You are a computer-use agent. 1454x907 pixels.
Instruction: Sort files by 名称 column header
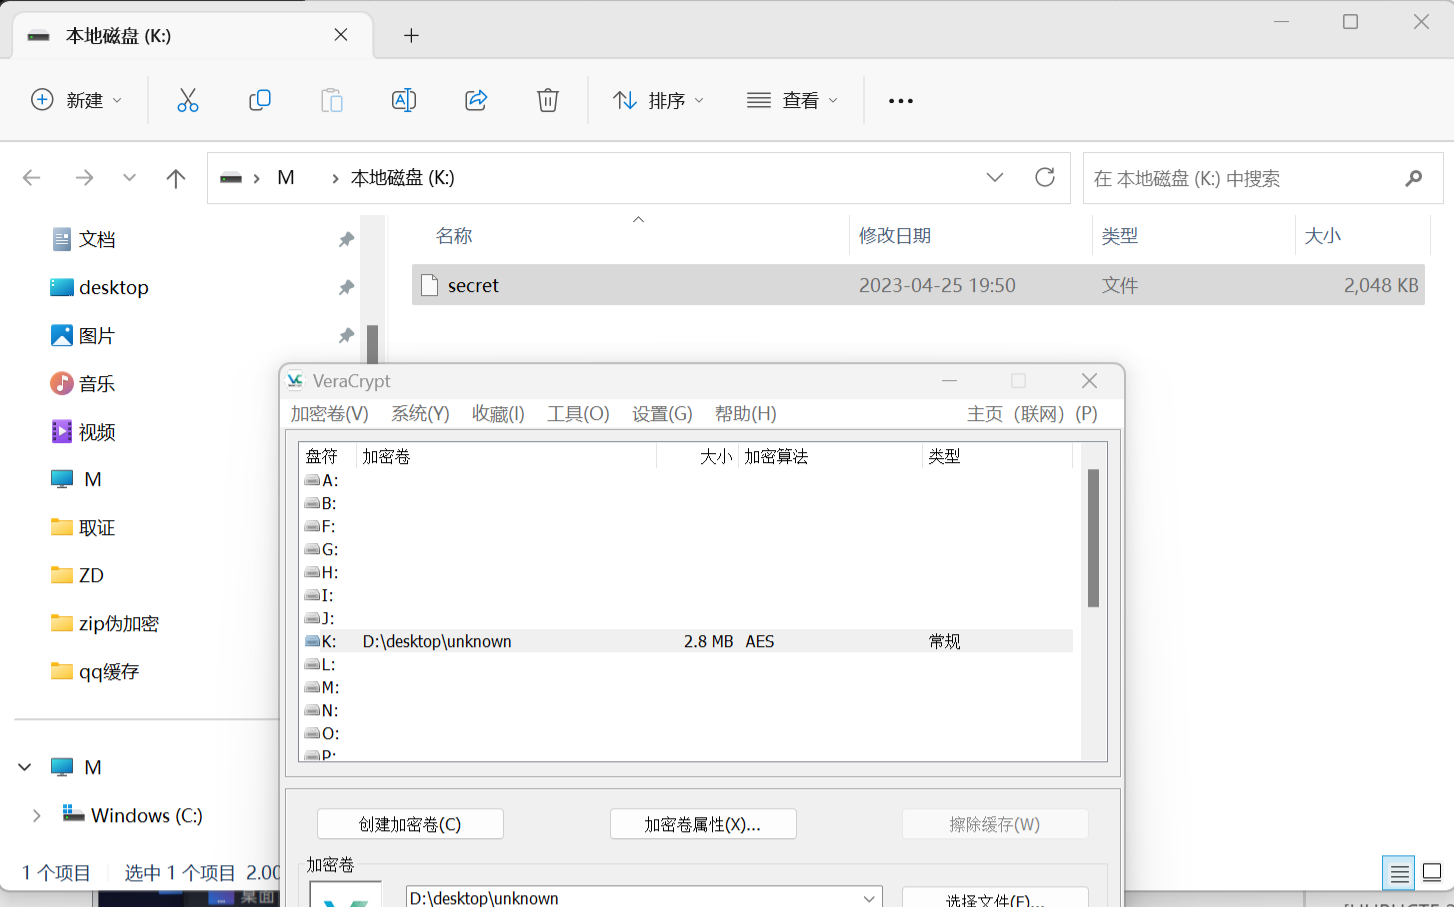click(x=454, y=236)
